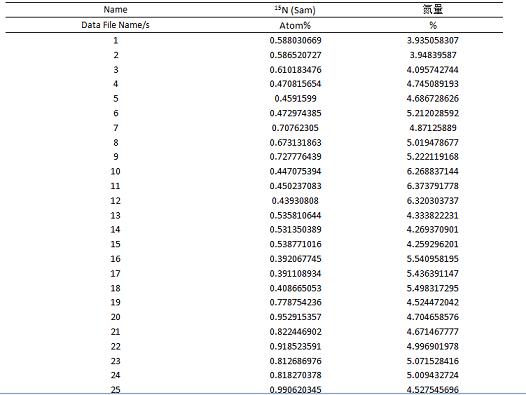Select row number 7 cell
526x395 pixels.
tap(116, 128)
